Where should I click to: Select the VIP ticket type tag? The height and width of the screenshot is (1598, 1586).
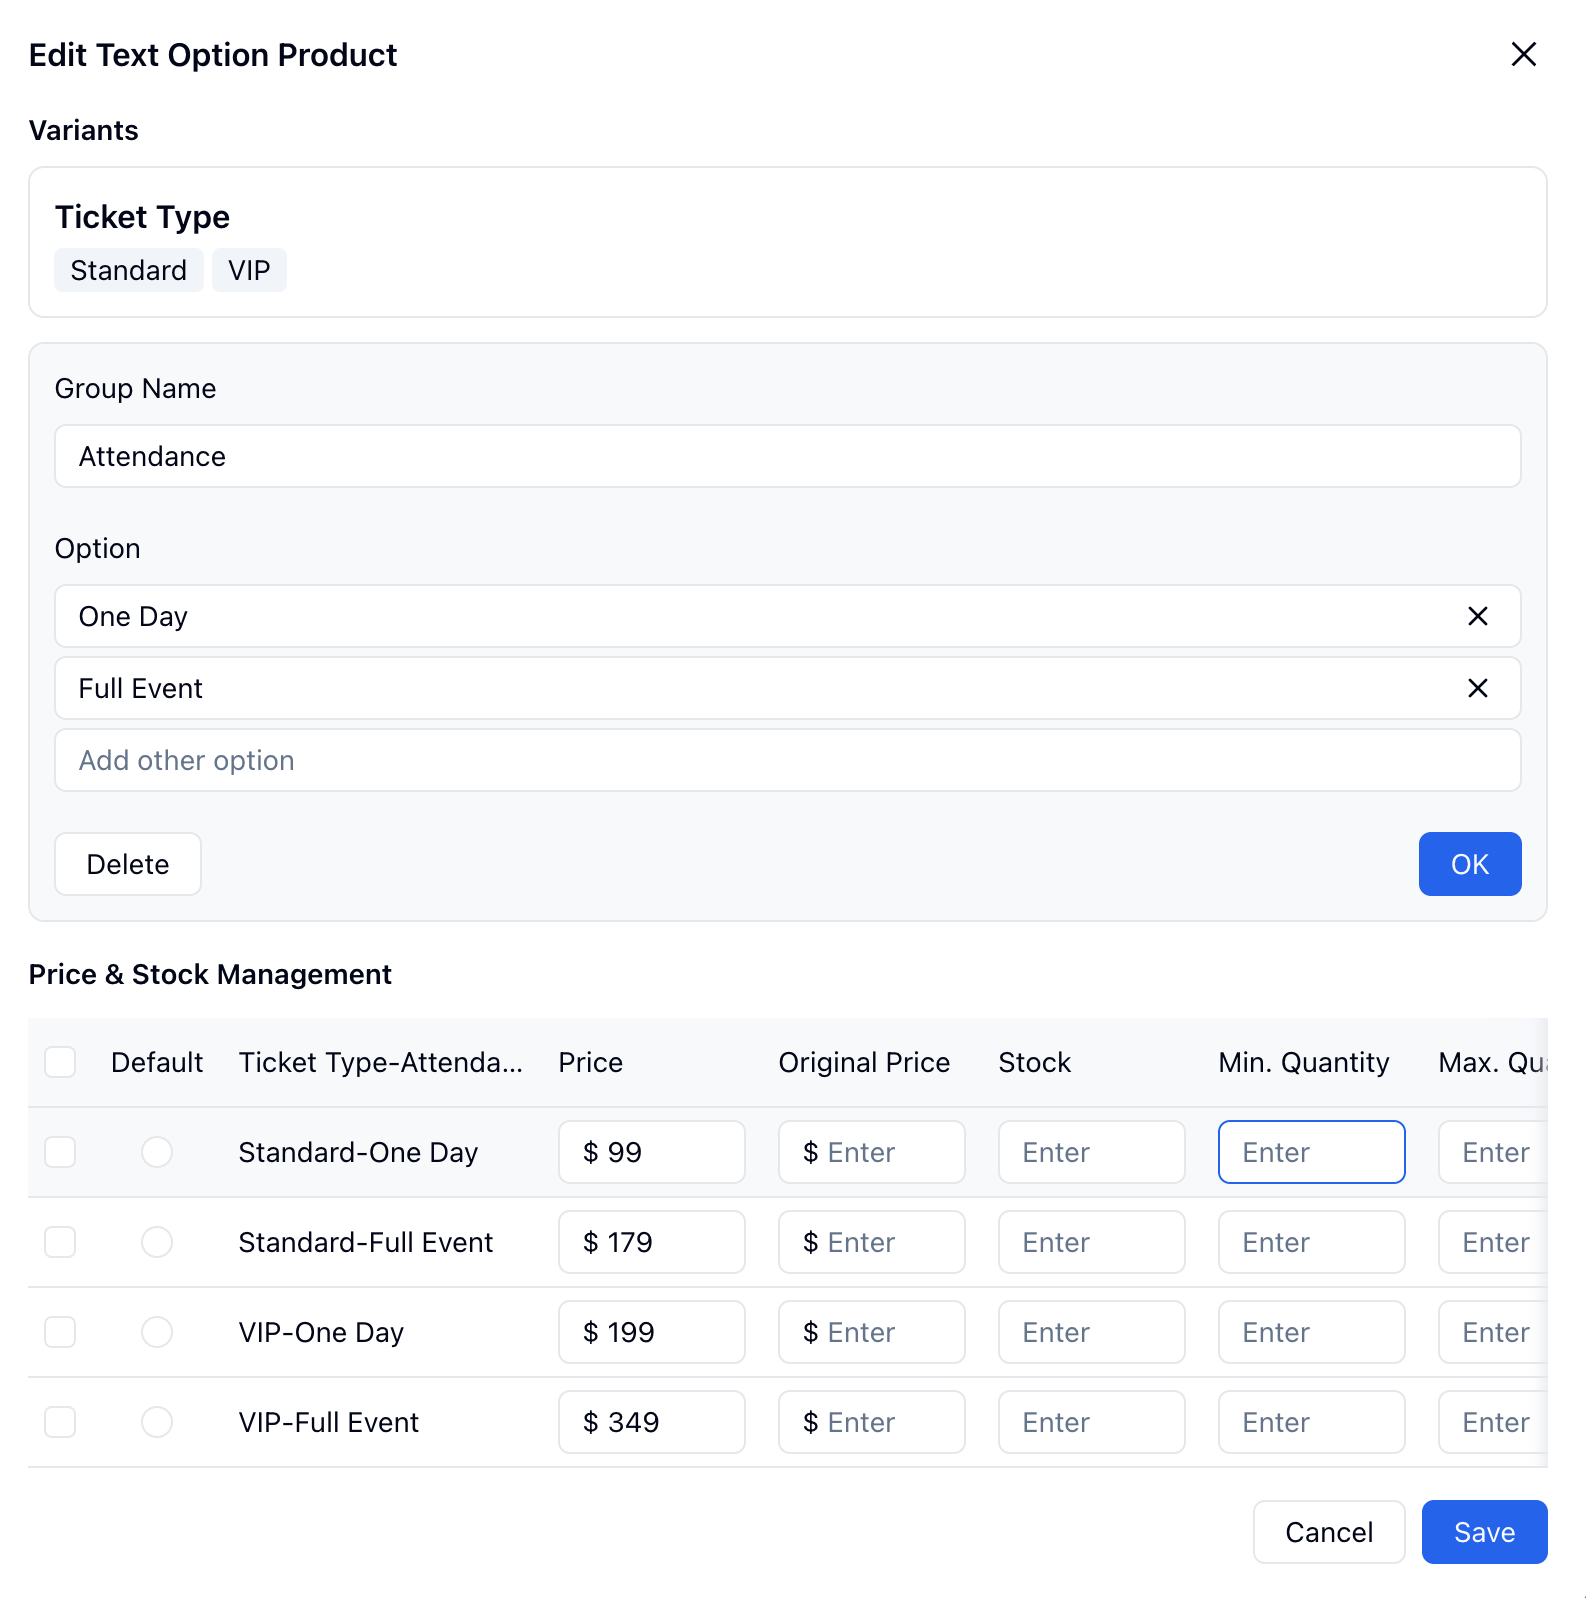249,270
